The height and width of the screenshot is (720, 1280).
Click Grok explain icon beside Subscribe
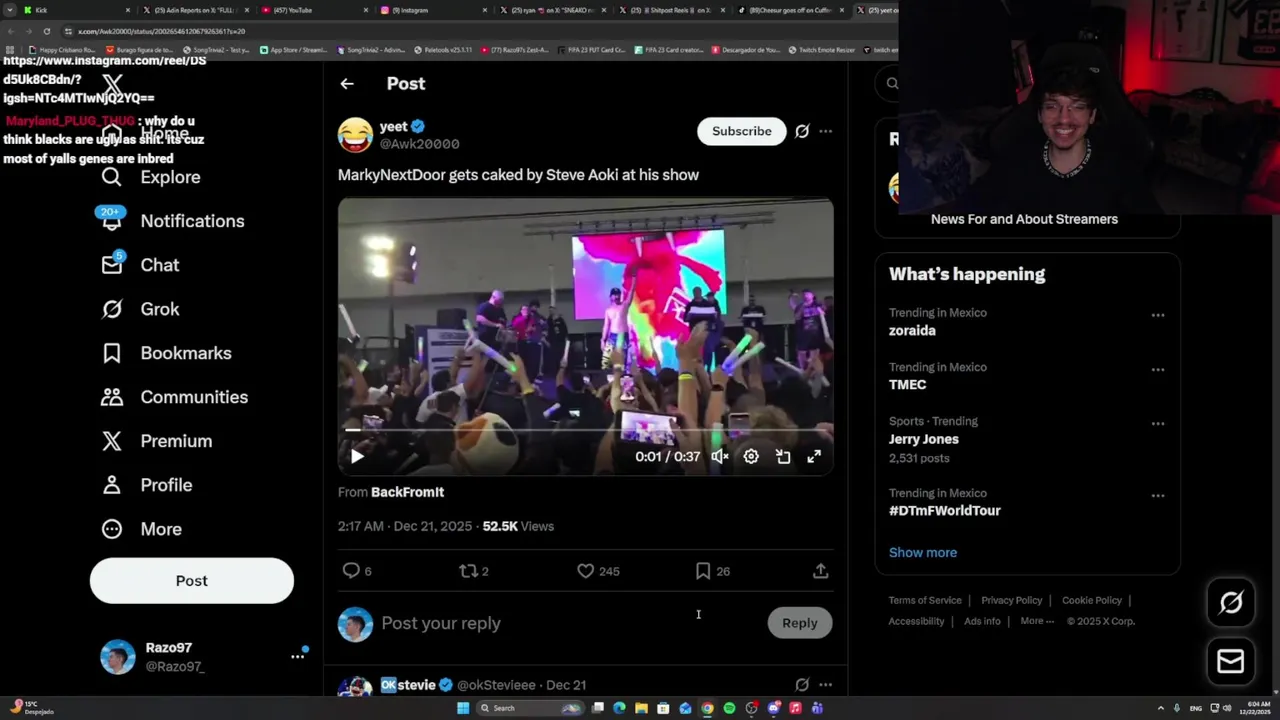pyautogui.click(x=802, y=131)
